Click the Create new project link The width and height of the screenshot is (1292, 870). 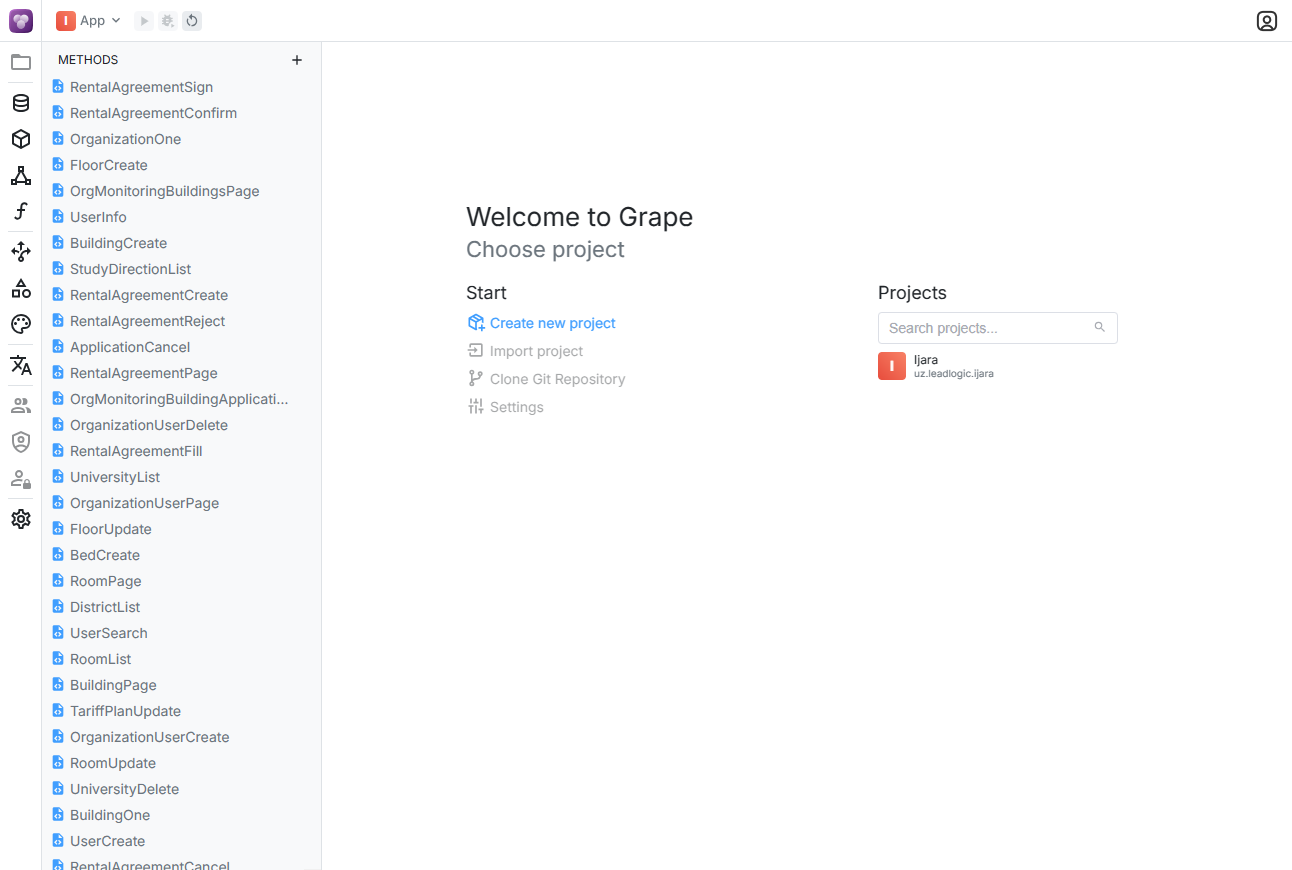pyautogui.click(x=552, y=323)
